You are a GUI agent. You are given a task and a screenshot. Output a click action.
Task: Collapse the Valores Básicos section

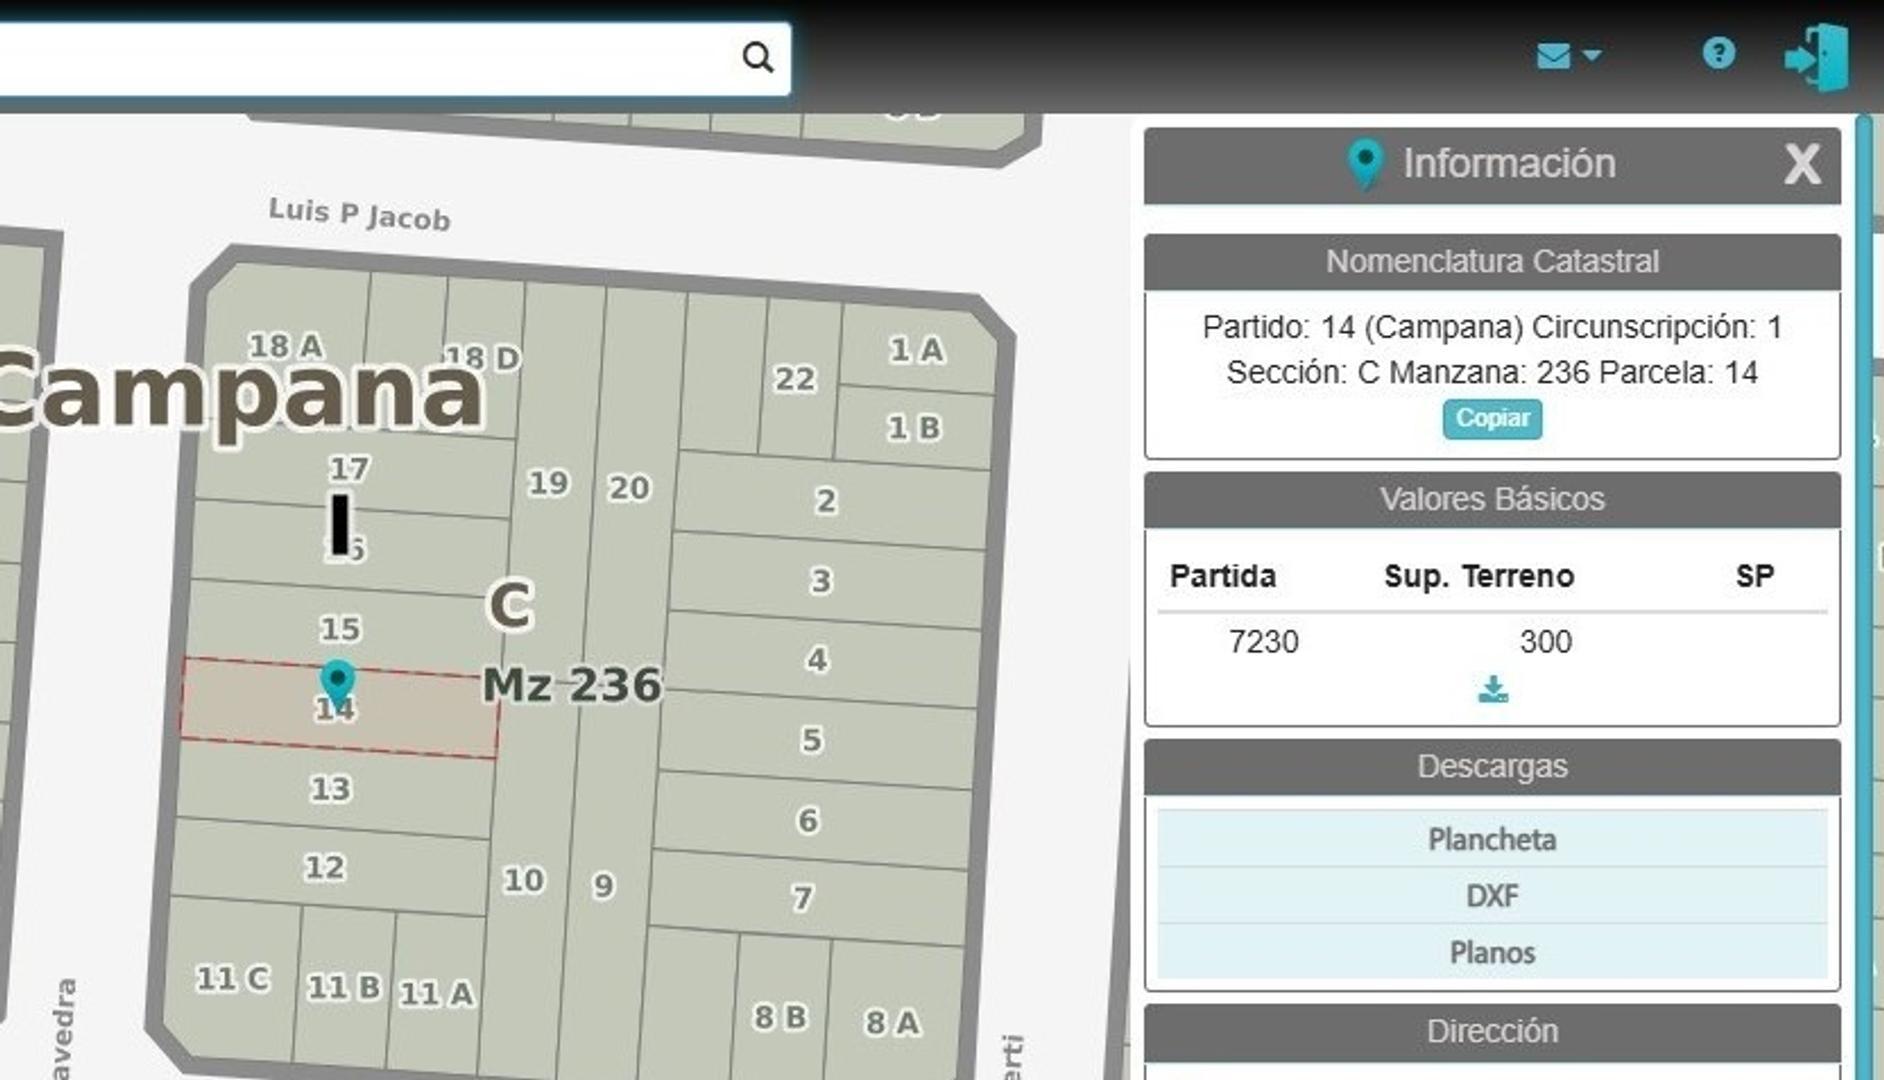(1491, 498)
